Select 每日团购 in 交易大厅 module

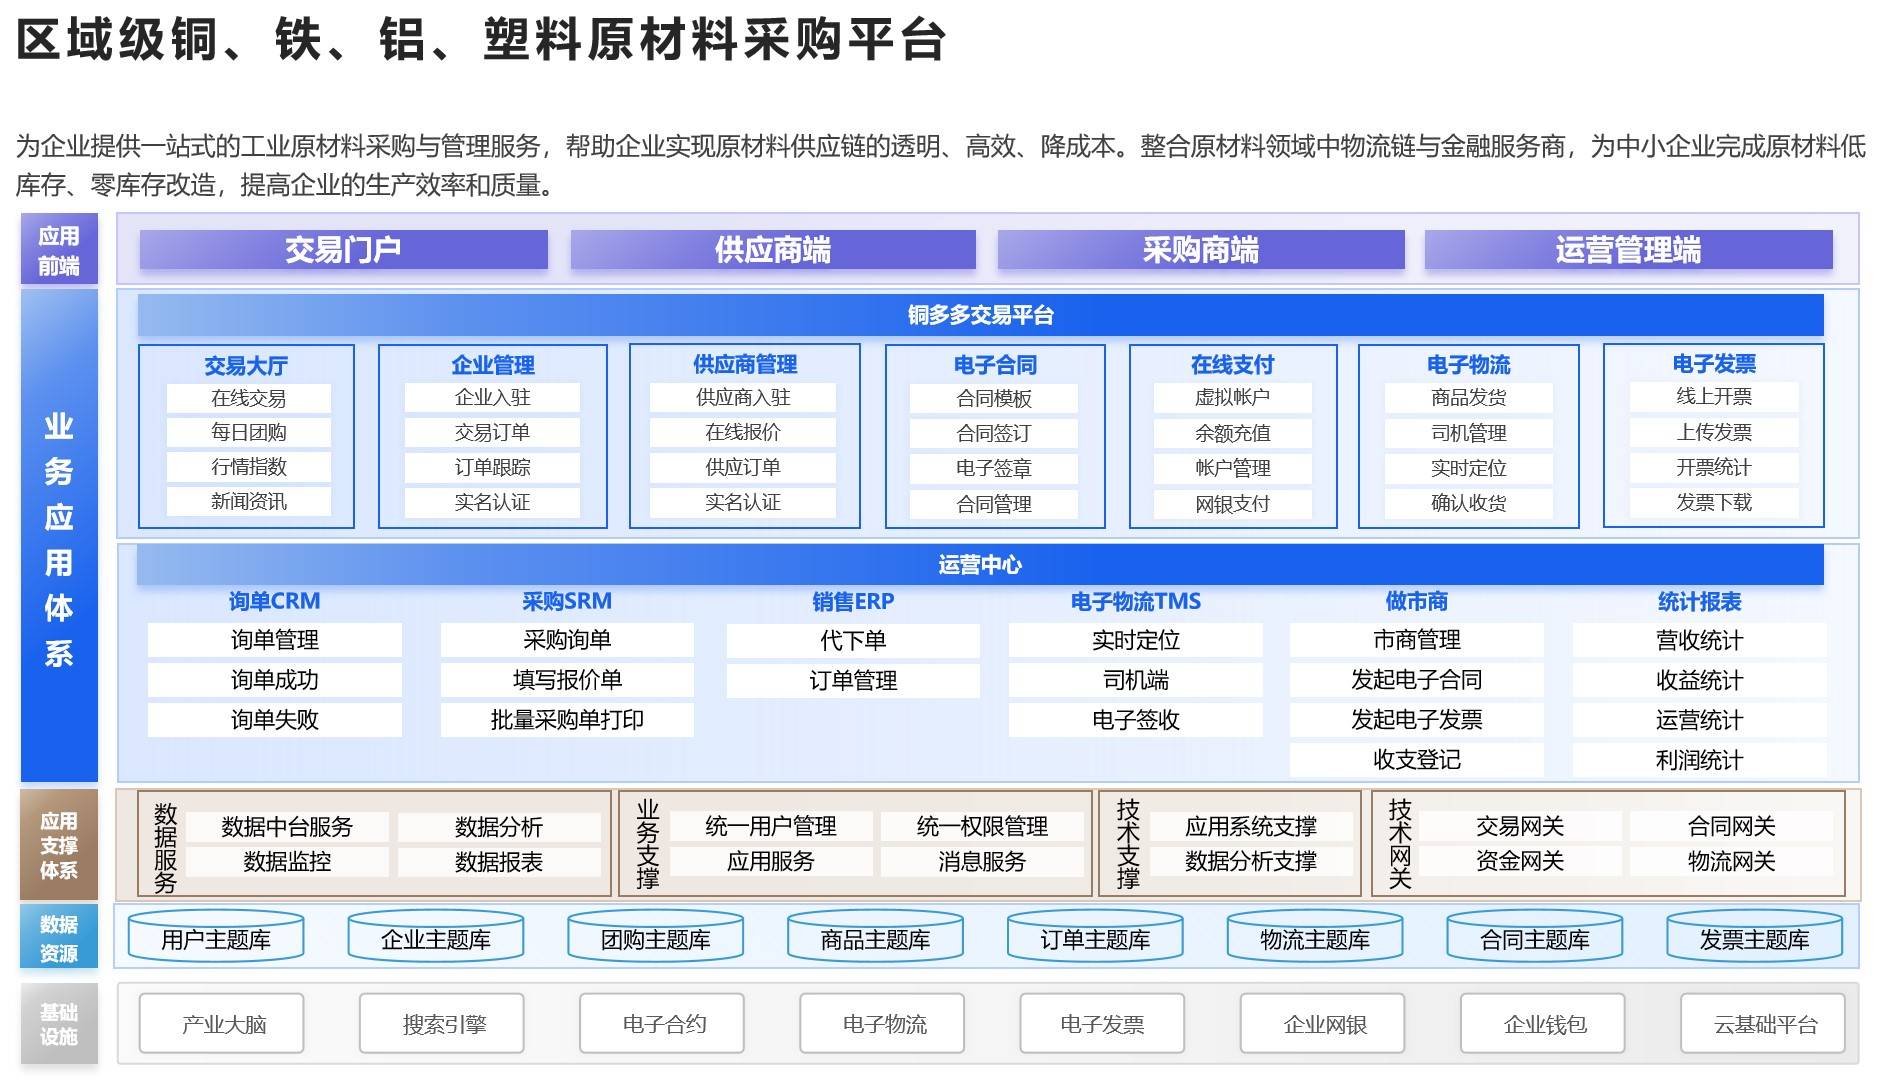(248, 432)
